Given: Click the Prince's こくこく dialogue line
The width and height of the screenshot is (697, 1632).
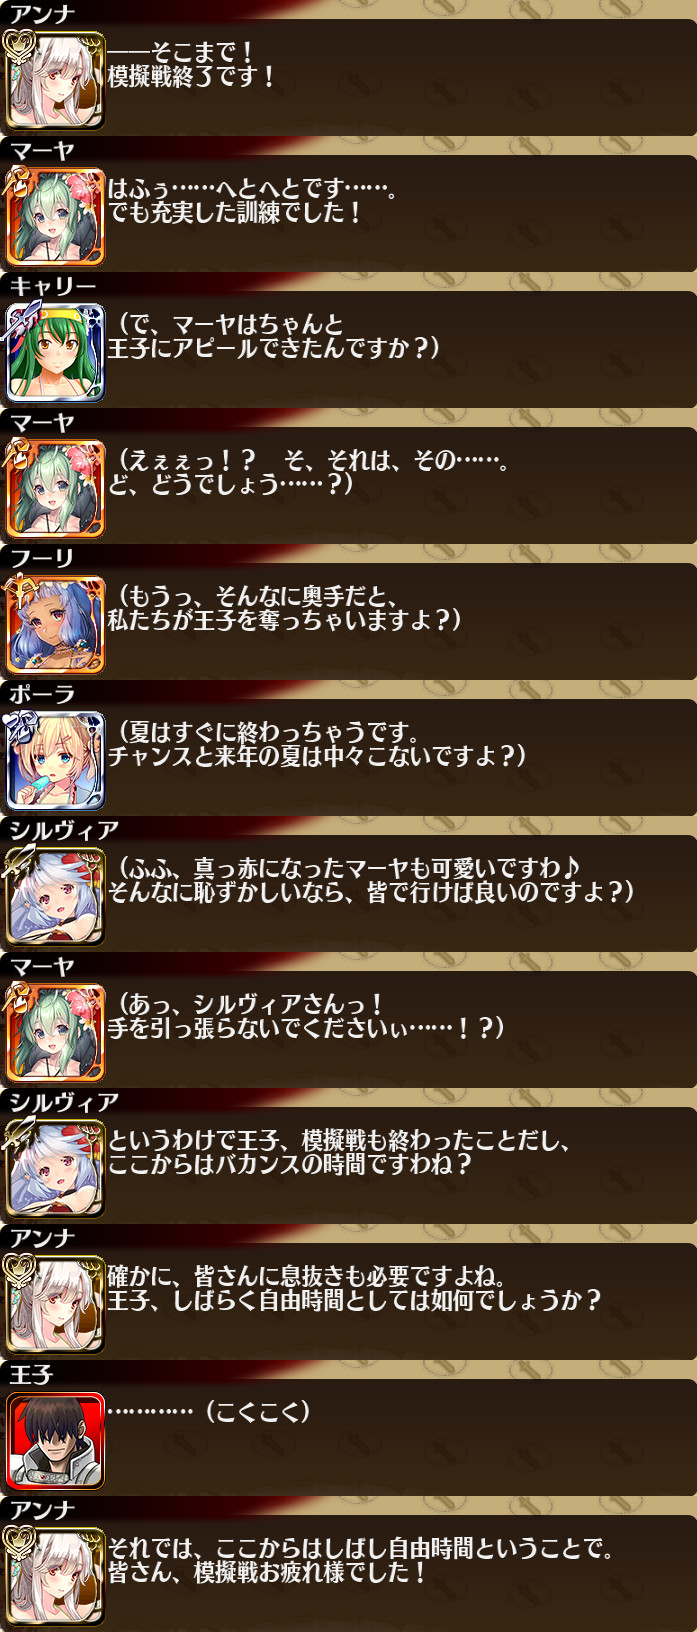Looking at the screenshot, I should coord(209,1411).
